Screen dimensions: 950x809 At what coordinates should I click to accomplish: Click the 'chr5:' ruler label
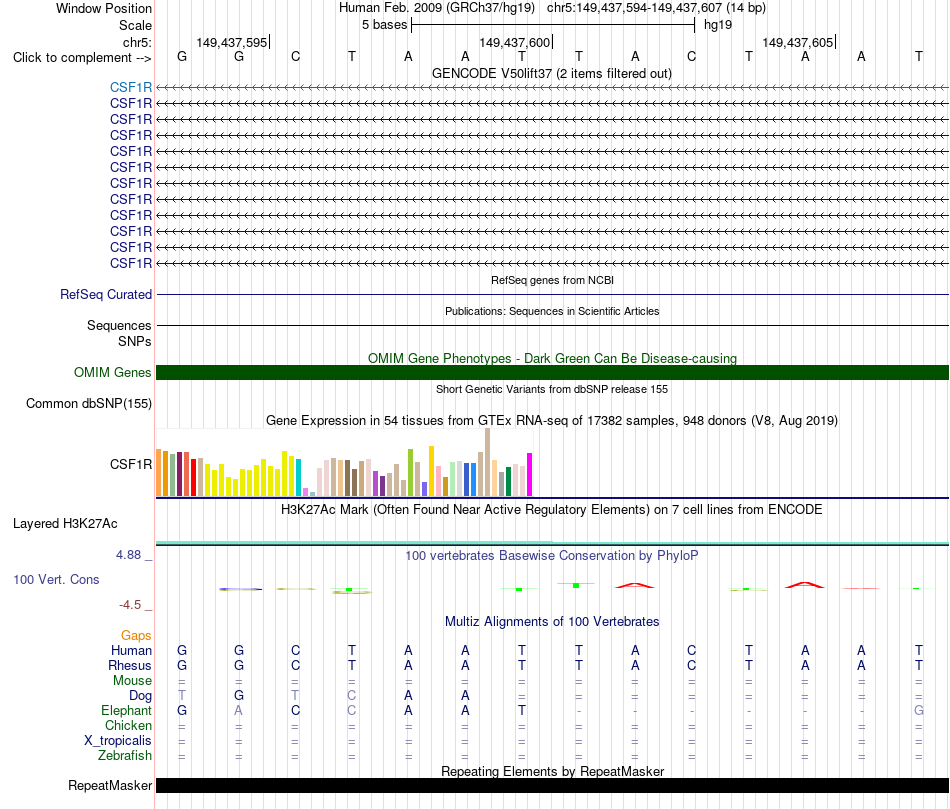click(x=137, y=42)
